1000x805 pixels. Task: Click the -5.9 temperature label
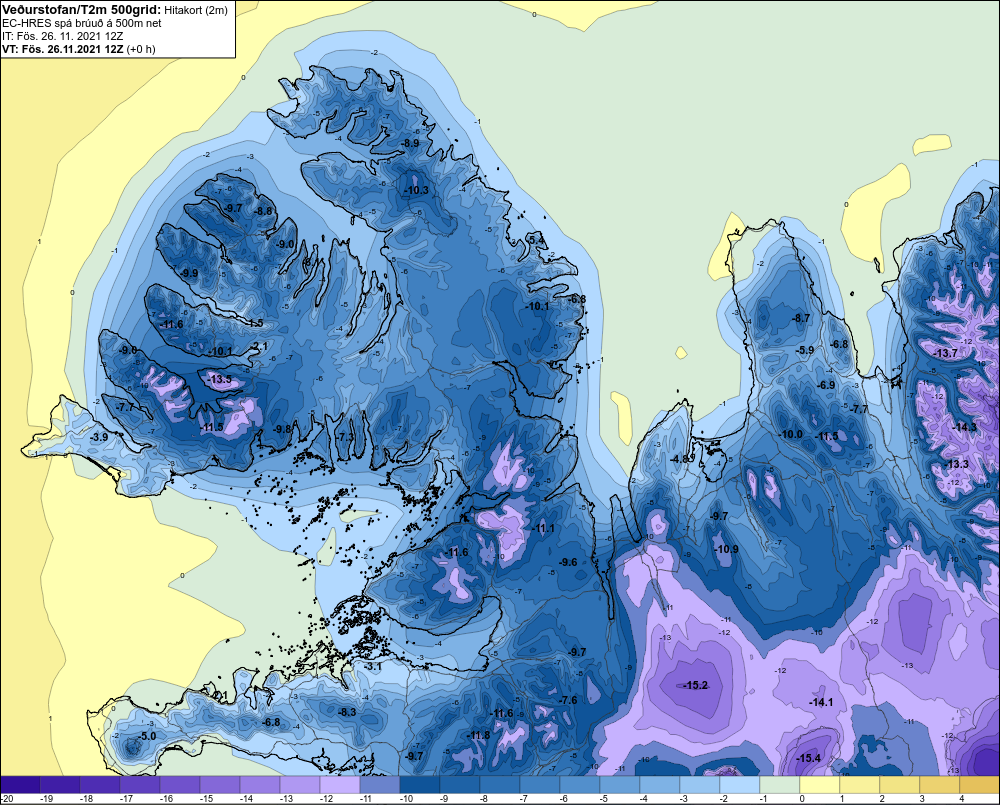tap(805, 350)
